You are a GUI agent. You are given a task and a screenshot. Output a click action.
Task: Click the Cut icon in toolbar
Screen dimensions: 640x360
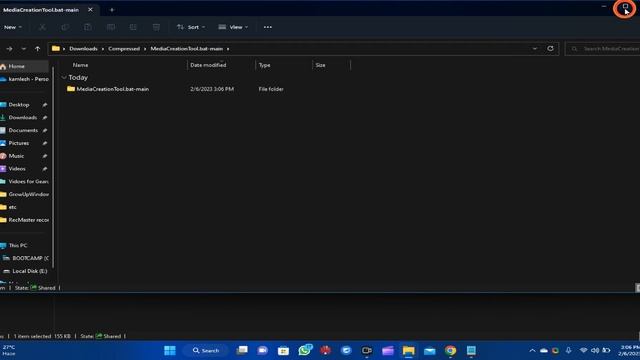click(42, 27)
